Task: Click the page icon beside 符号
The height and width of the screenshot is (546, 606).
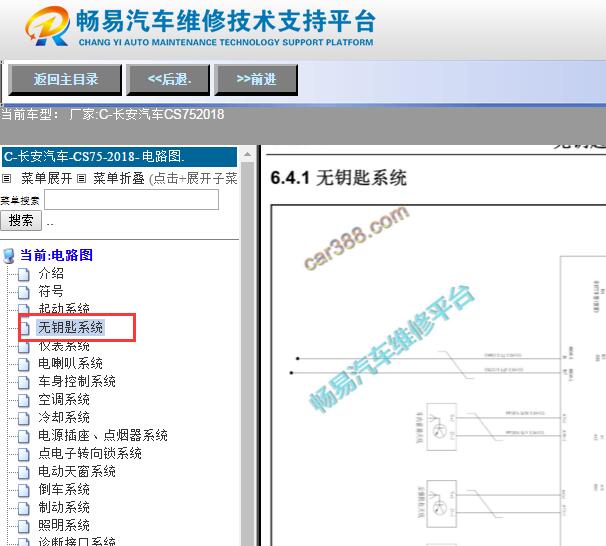Action: click(24, 293)
